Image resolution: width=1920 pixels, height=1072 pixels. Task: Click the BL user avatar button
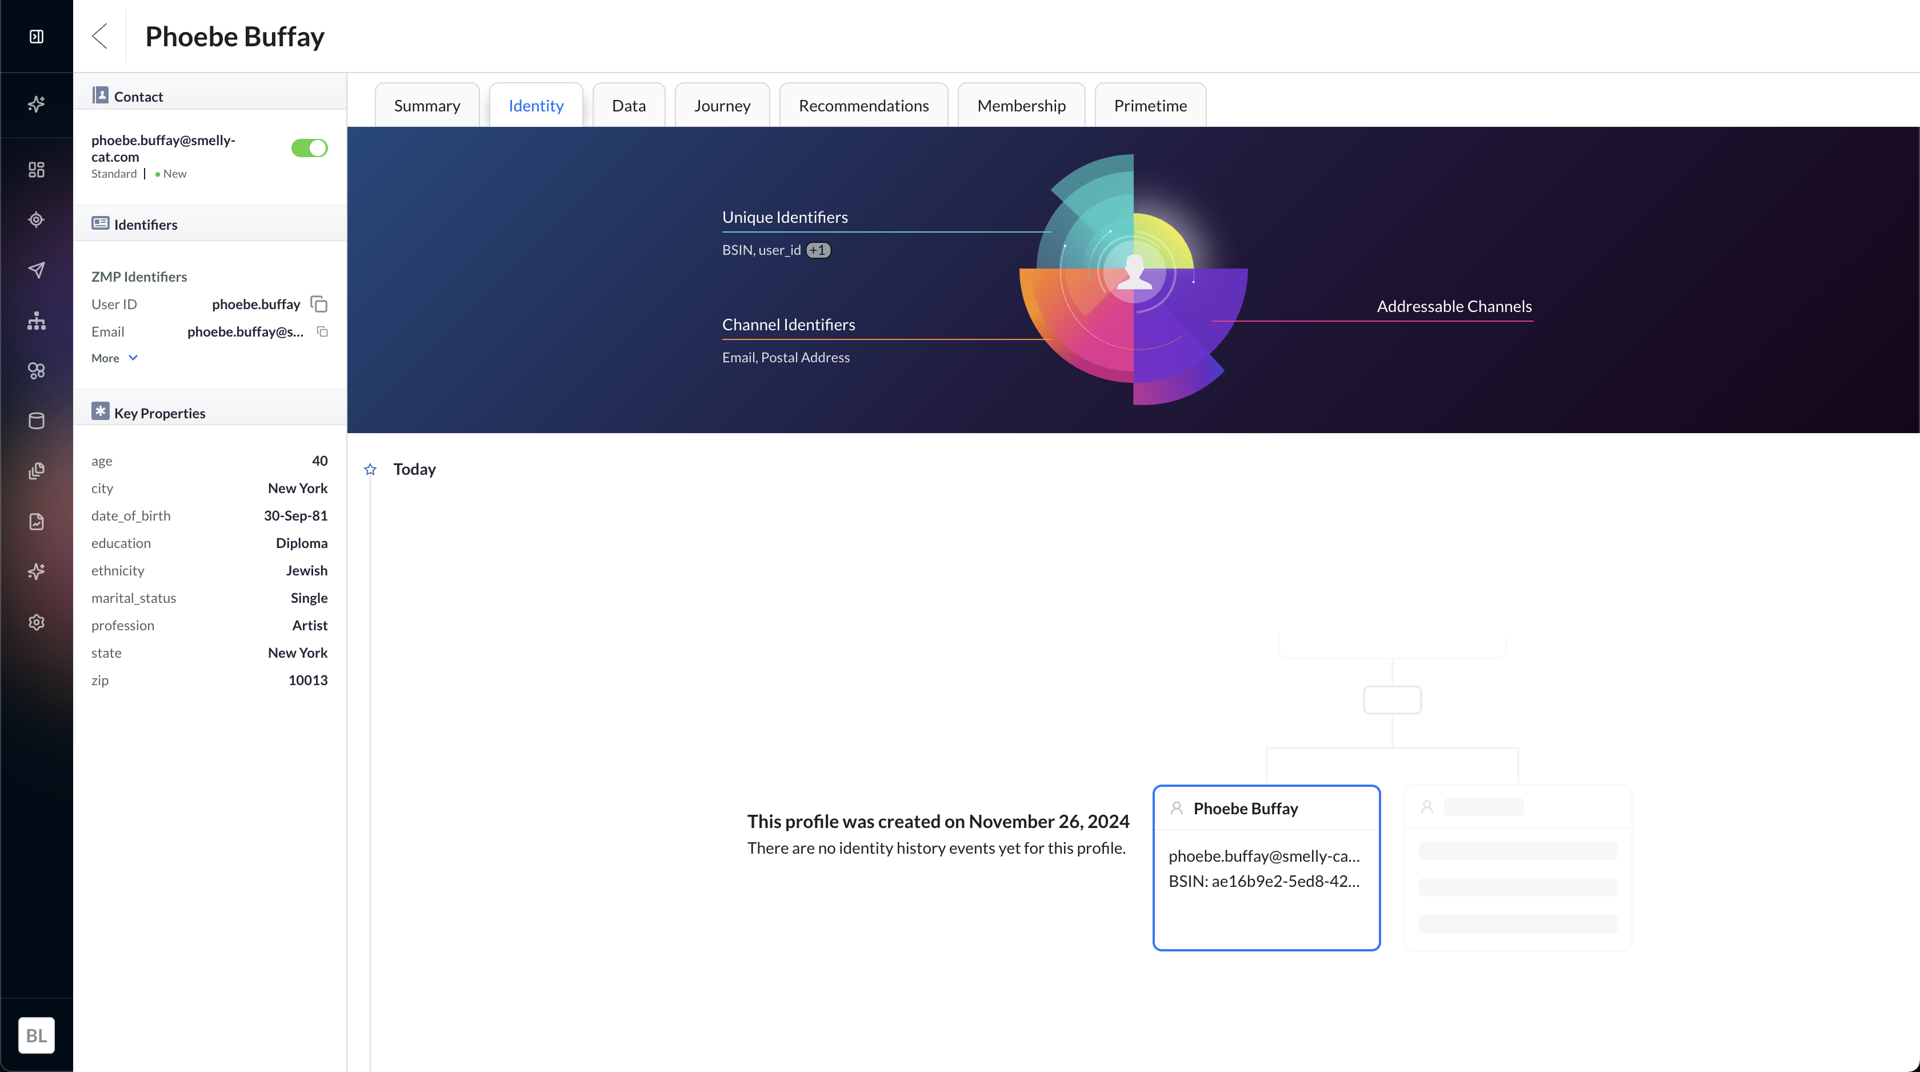[37, 1035]
